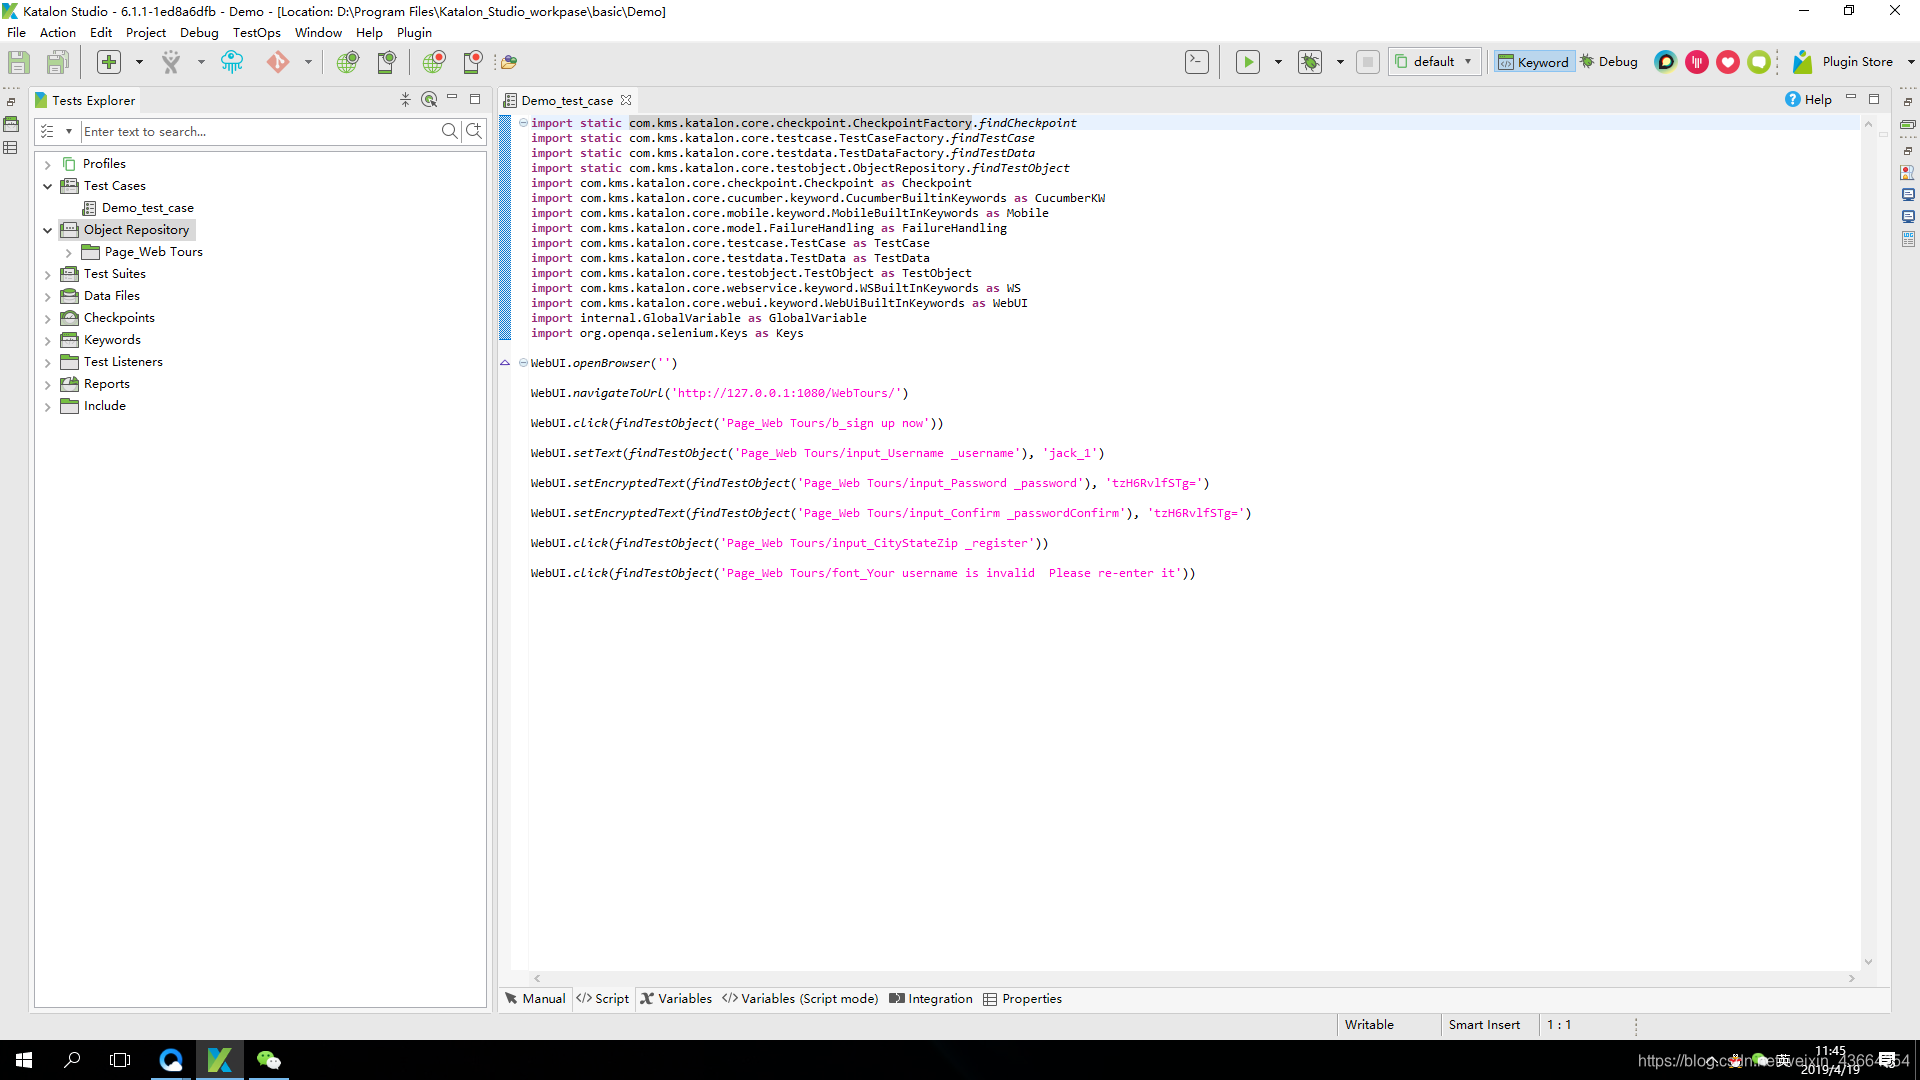The image size is (1920, 1080).
Task: Close the Demo_test_case editor tab
Action: pos(626,100)
